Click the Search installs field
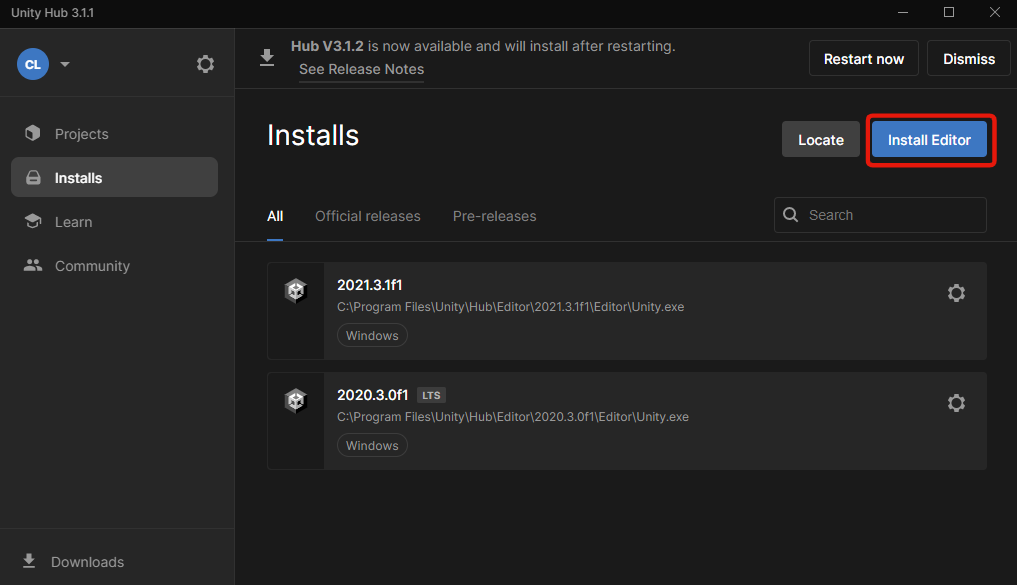Image resolution: width=1017 pixels, height=585 pixels. click(x=880, y=215)
